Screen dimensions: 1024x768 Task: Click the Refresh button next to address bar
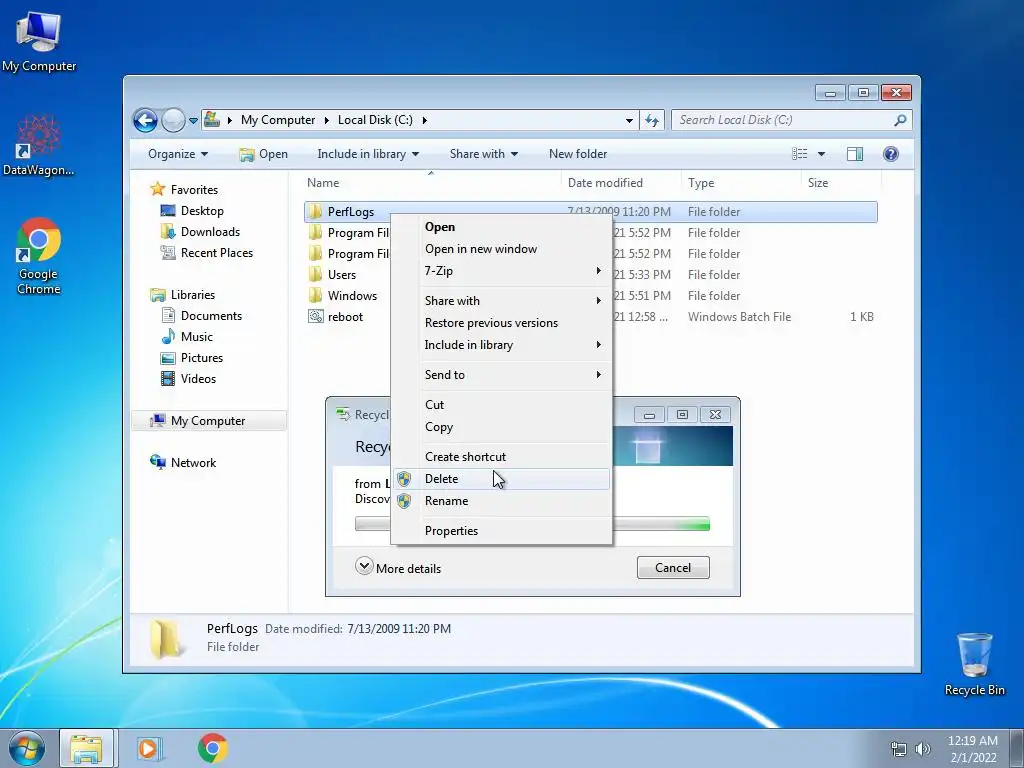click(652, 120)
